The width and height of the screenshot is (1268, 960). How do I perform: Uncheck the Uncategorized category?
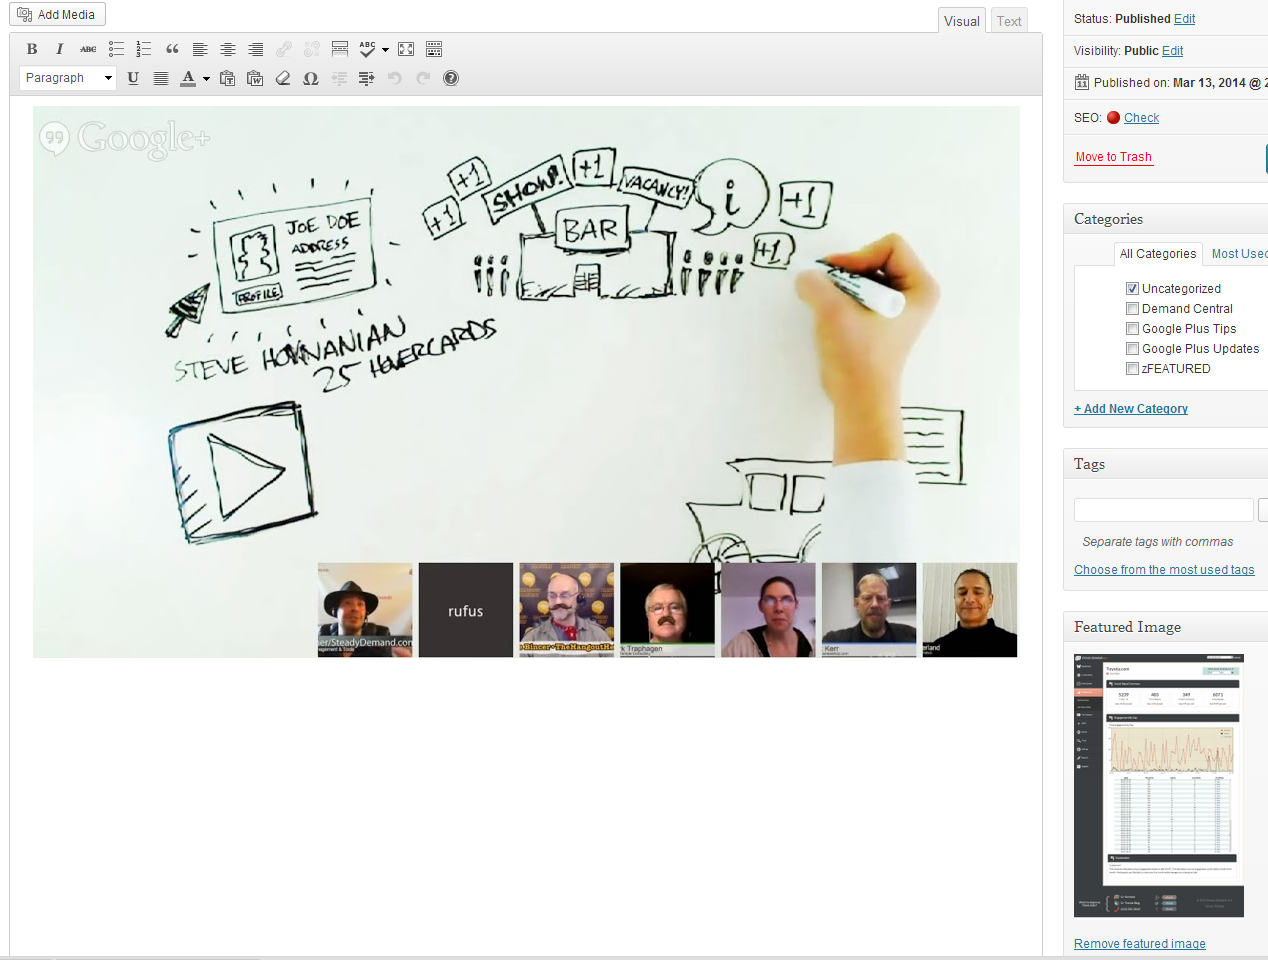pos(1132,289)
